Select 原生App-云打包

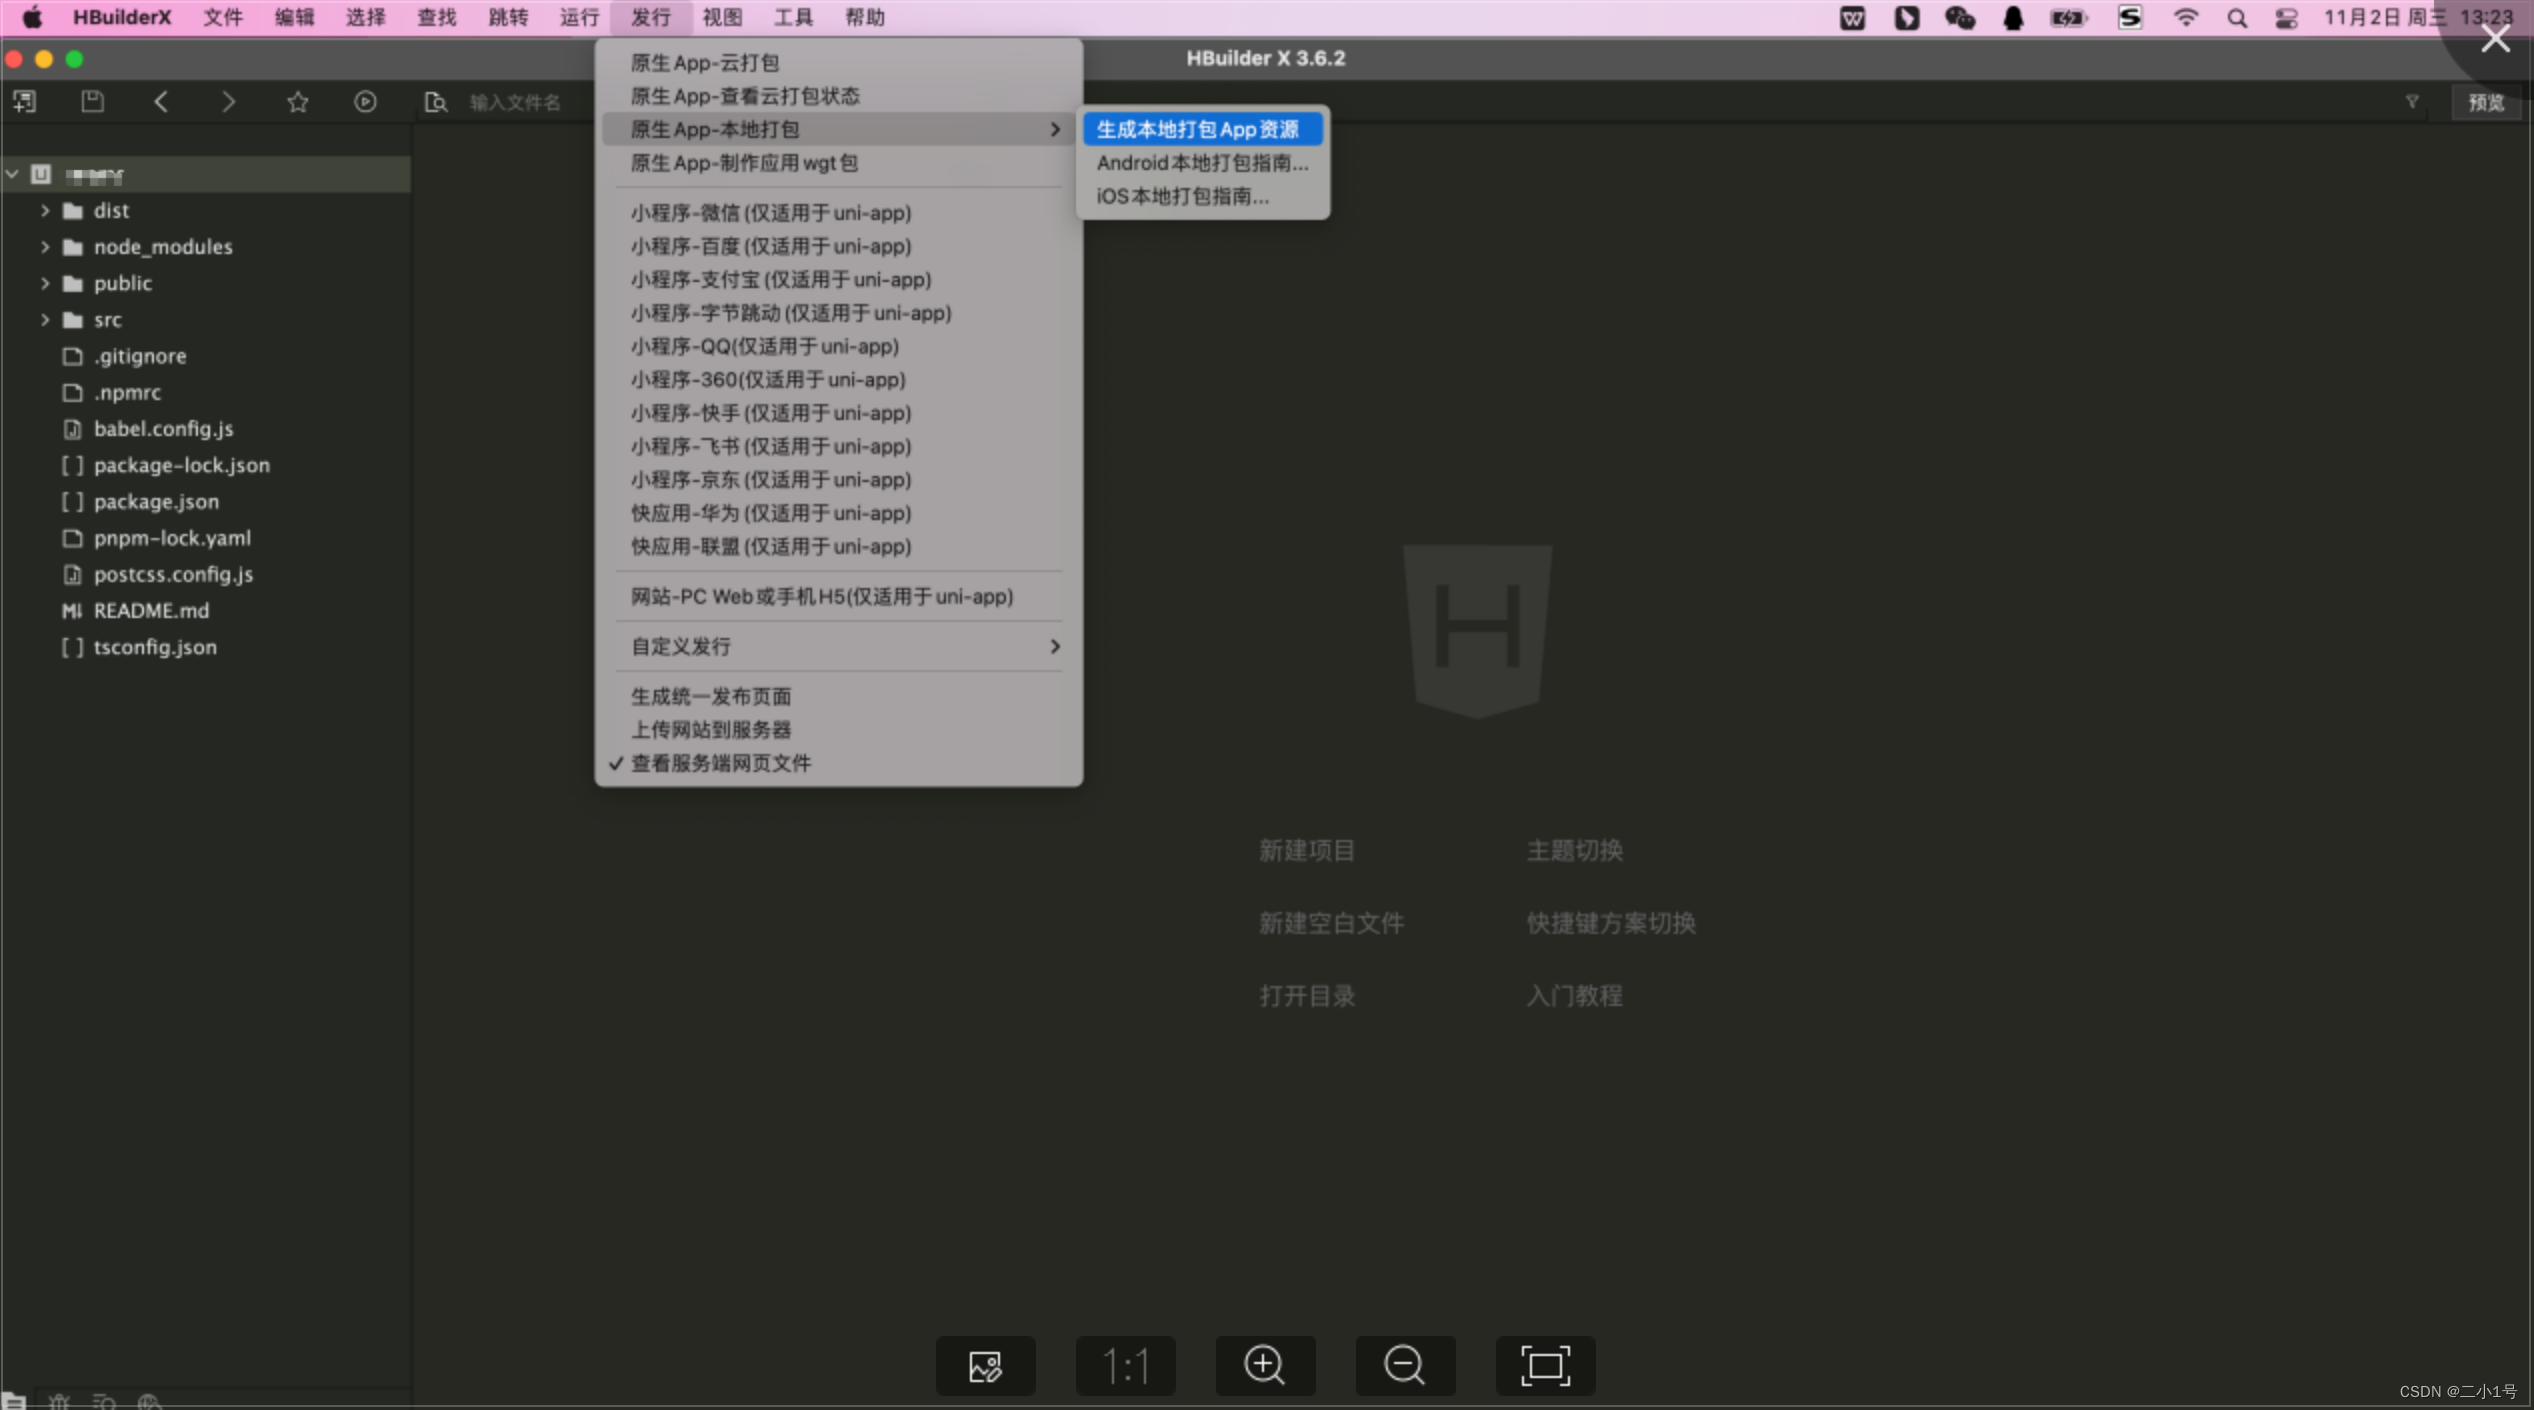[x=838, y=62]
